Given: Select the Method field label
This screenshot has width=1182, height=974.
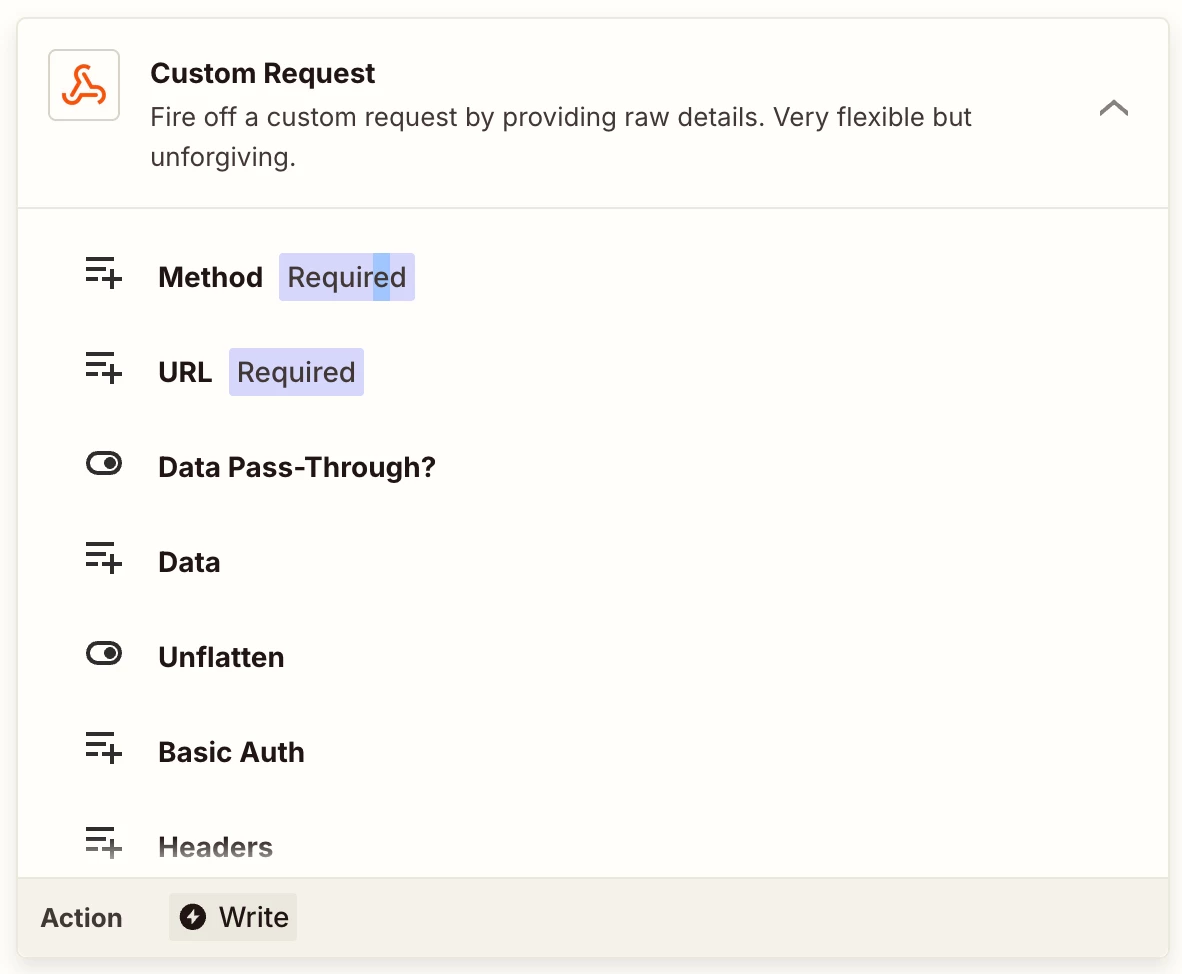Looking at the screenshot, I should [210, 277].
